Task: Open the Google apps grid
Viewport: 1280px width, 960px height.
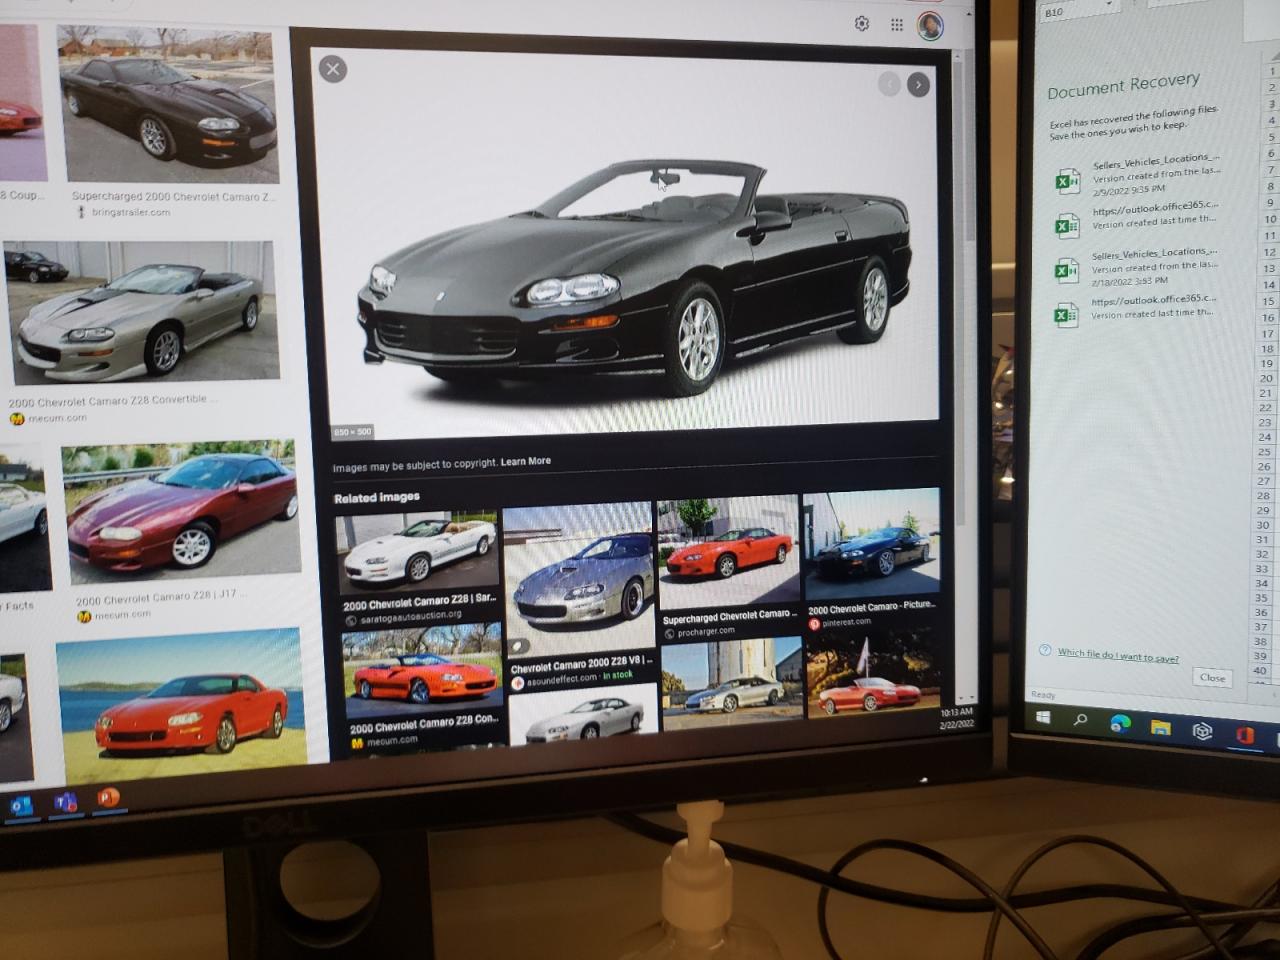Action: click(x=897, y=25)
